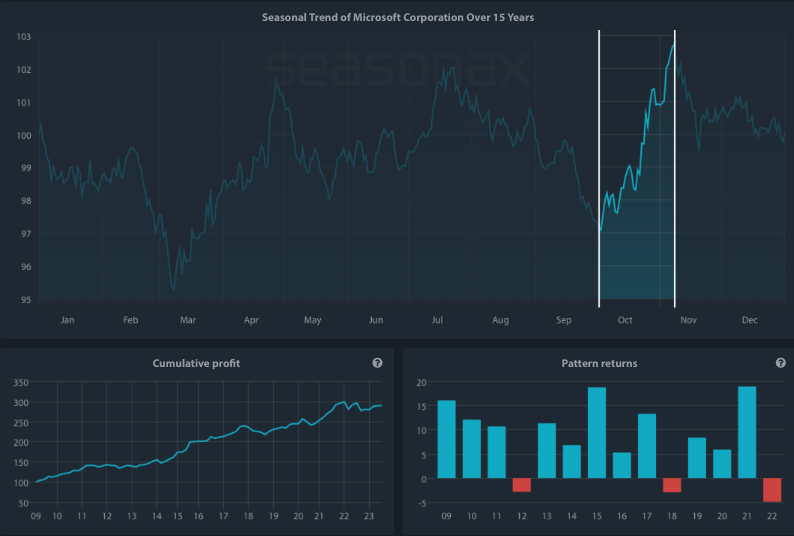The height and width of the screenshot is (536, 794).
Task: Click the 15 year label under Pattern returns
Action: (597, 516)
